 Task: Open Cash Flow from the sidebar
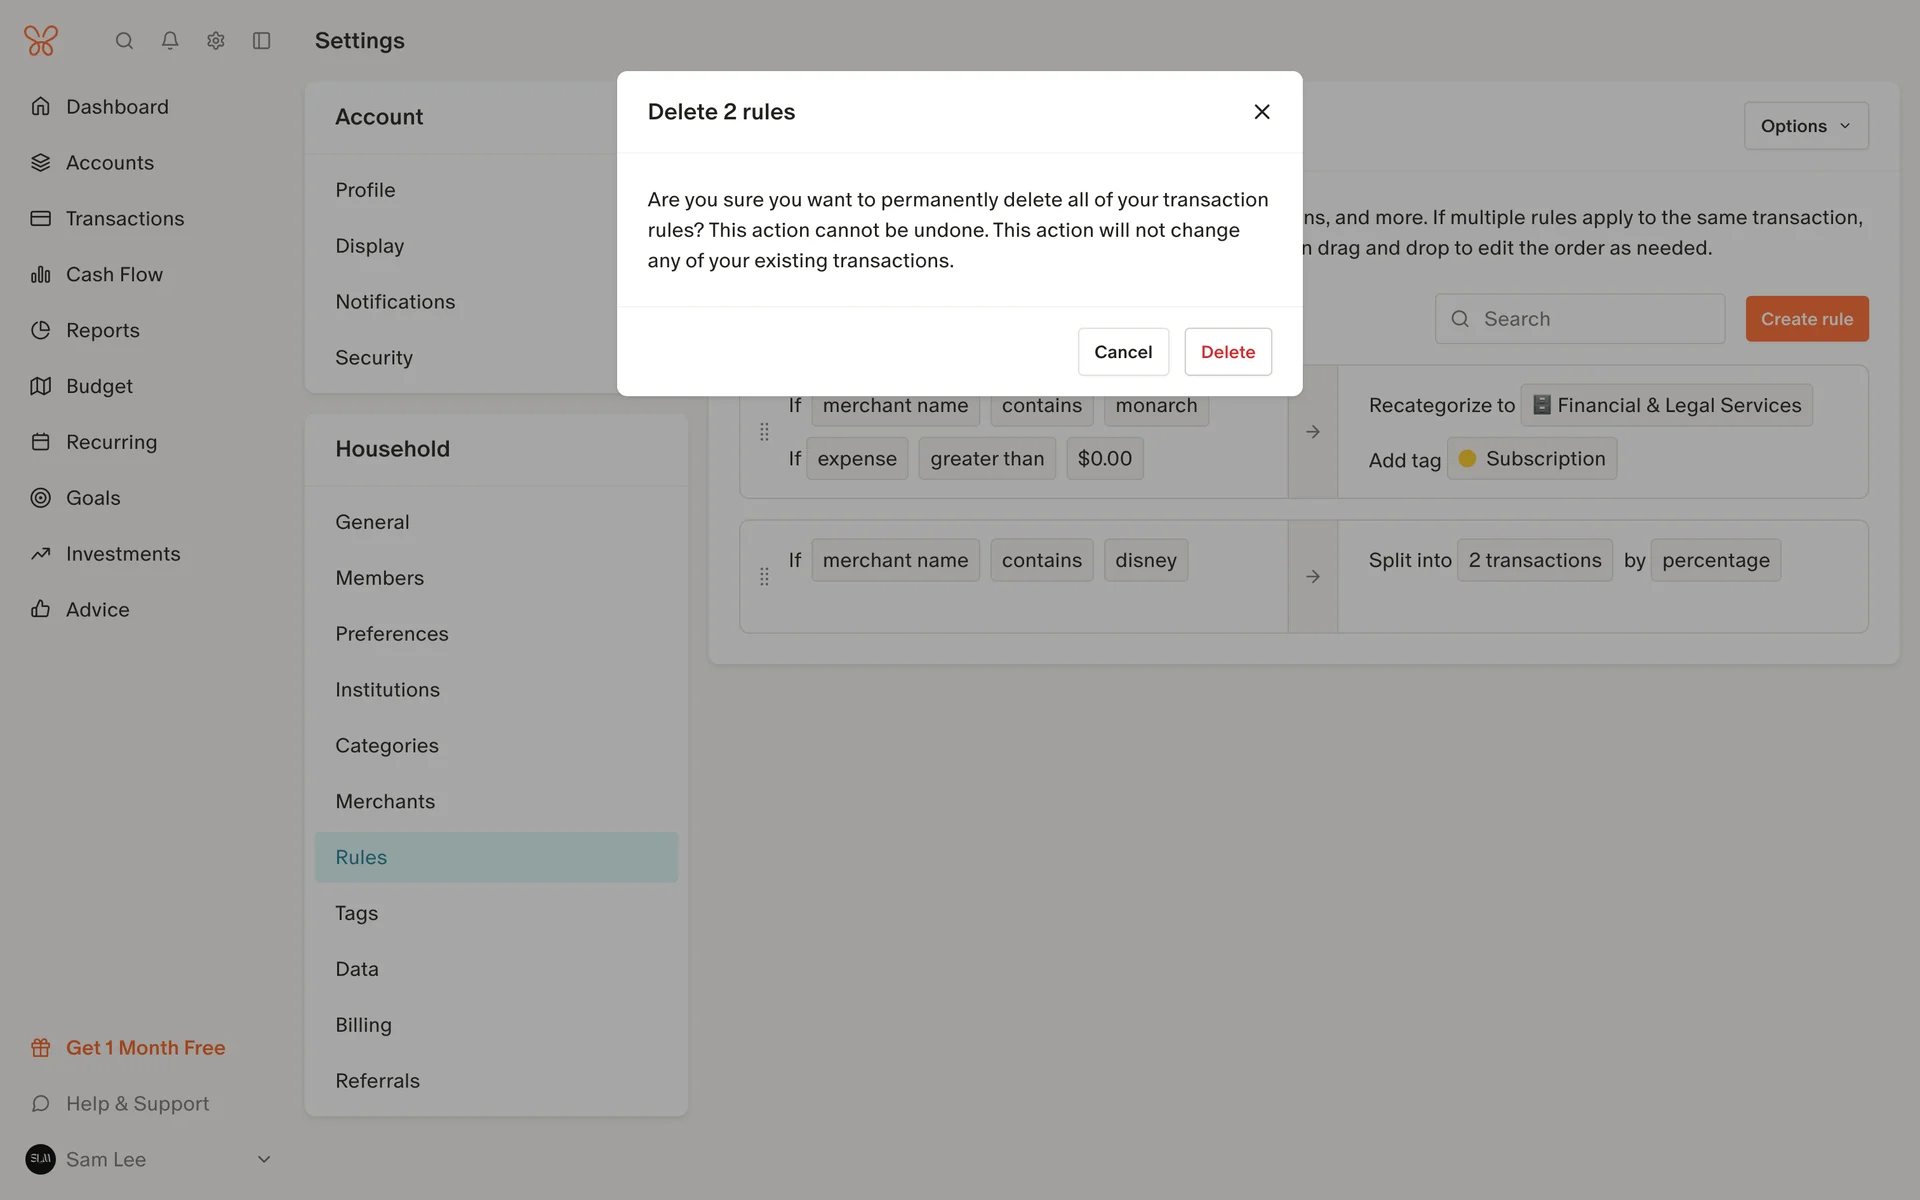114,275
